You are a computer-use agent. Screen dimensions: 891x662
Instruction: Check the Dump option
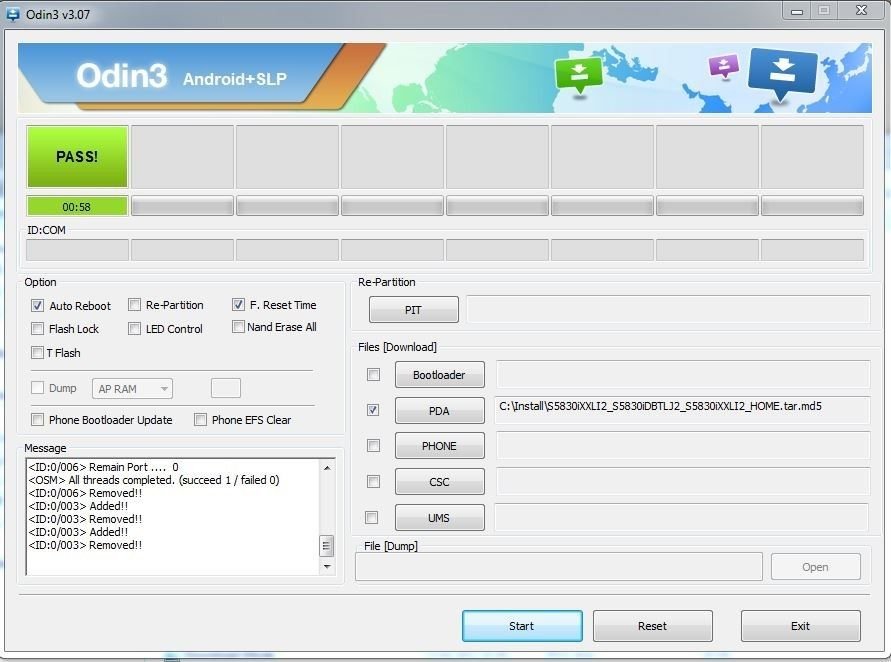(38, 388)
